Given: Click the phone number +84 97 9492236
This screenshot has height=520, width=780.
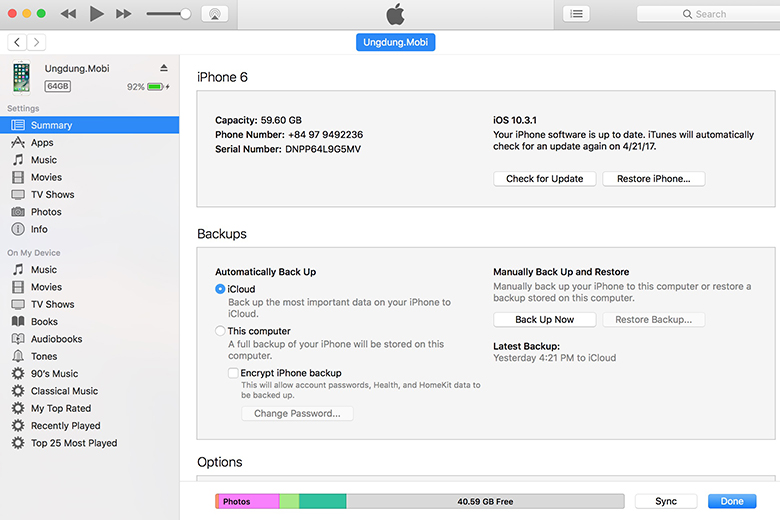Looking at the screenshot, I should pos(325,134).
